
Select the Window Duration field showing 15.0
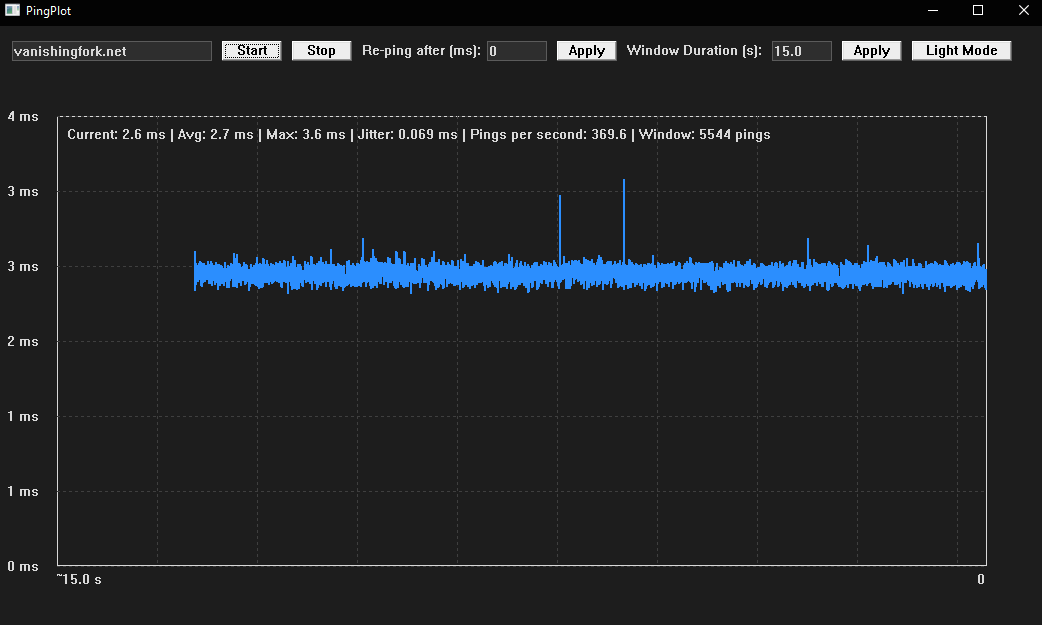click(x=801, y=51)
